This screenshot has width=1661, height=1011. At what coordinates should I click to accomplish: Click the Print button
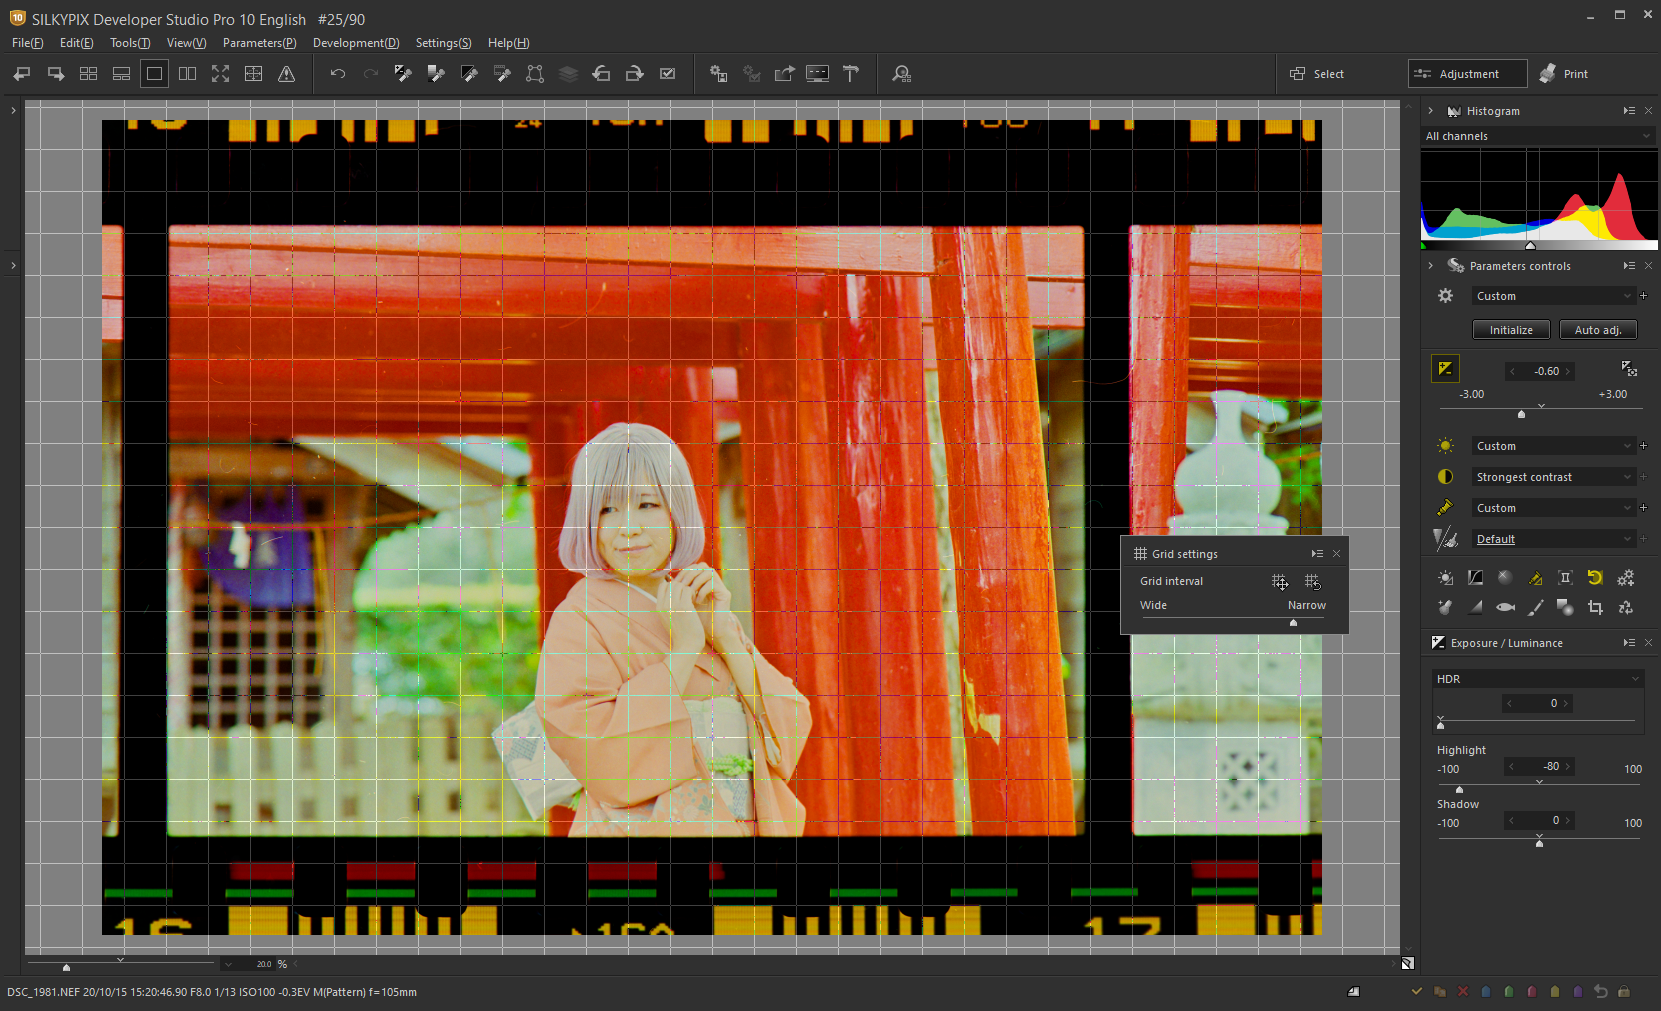point(1565,74)
